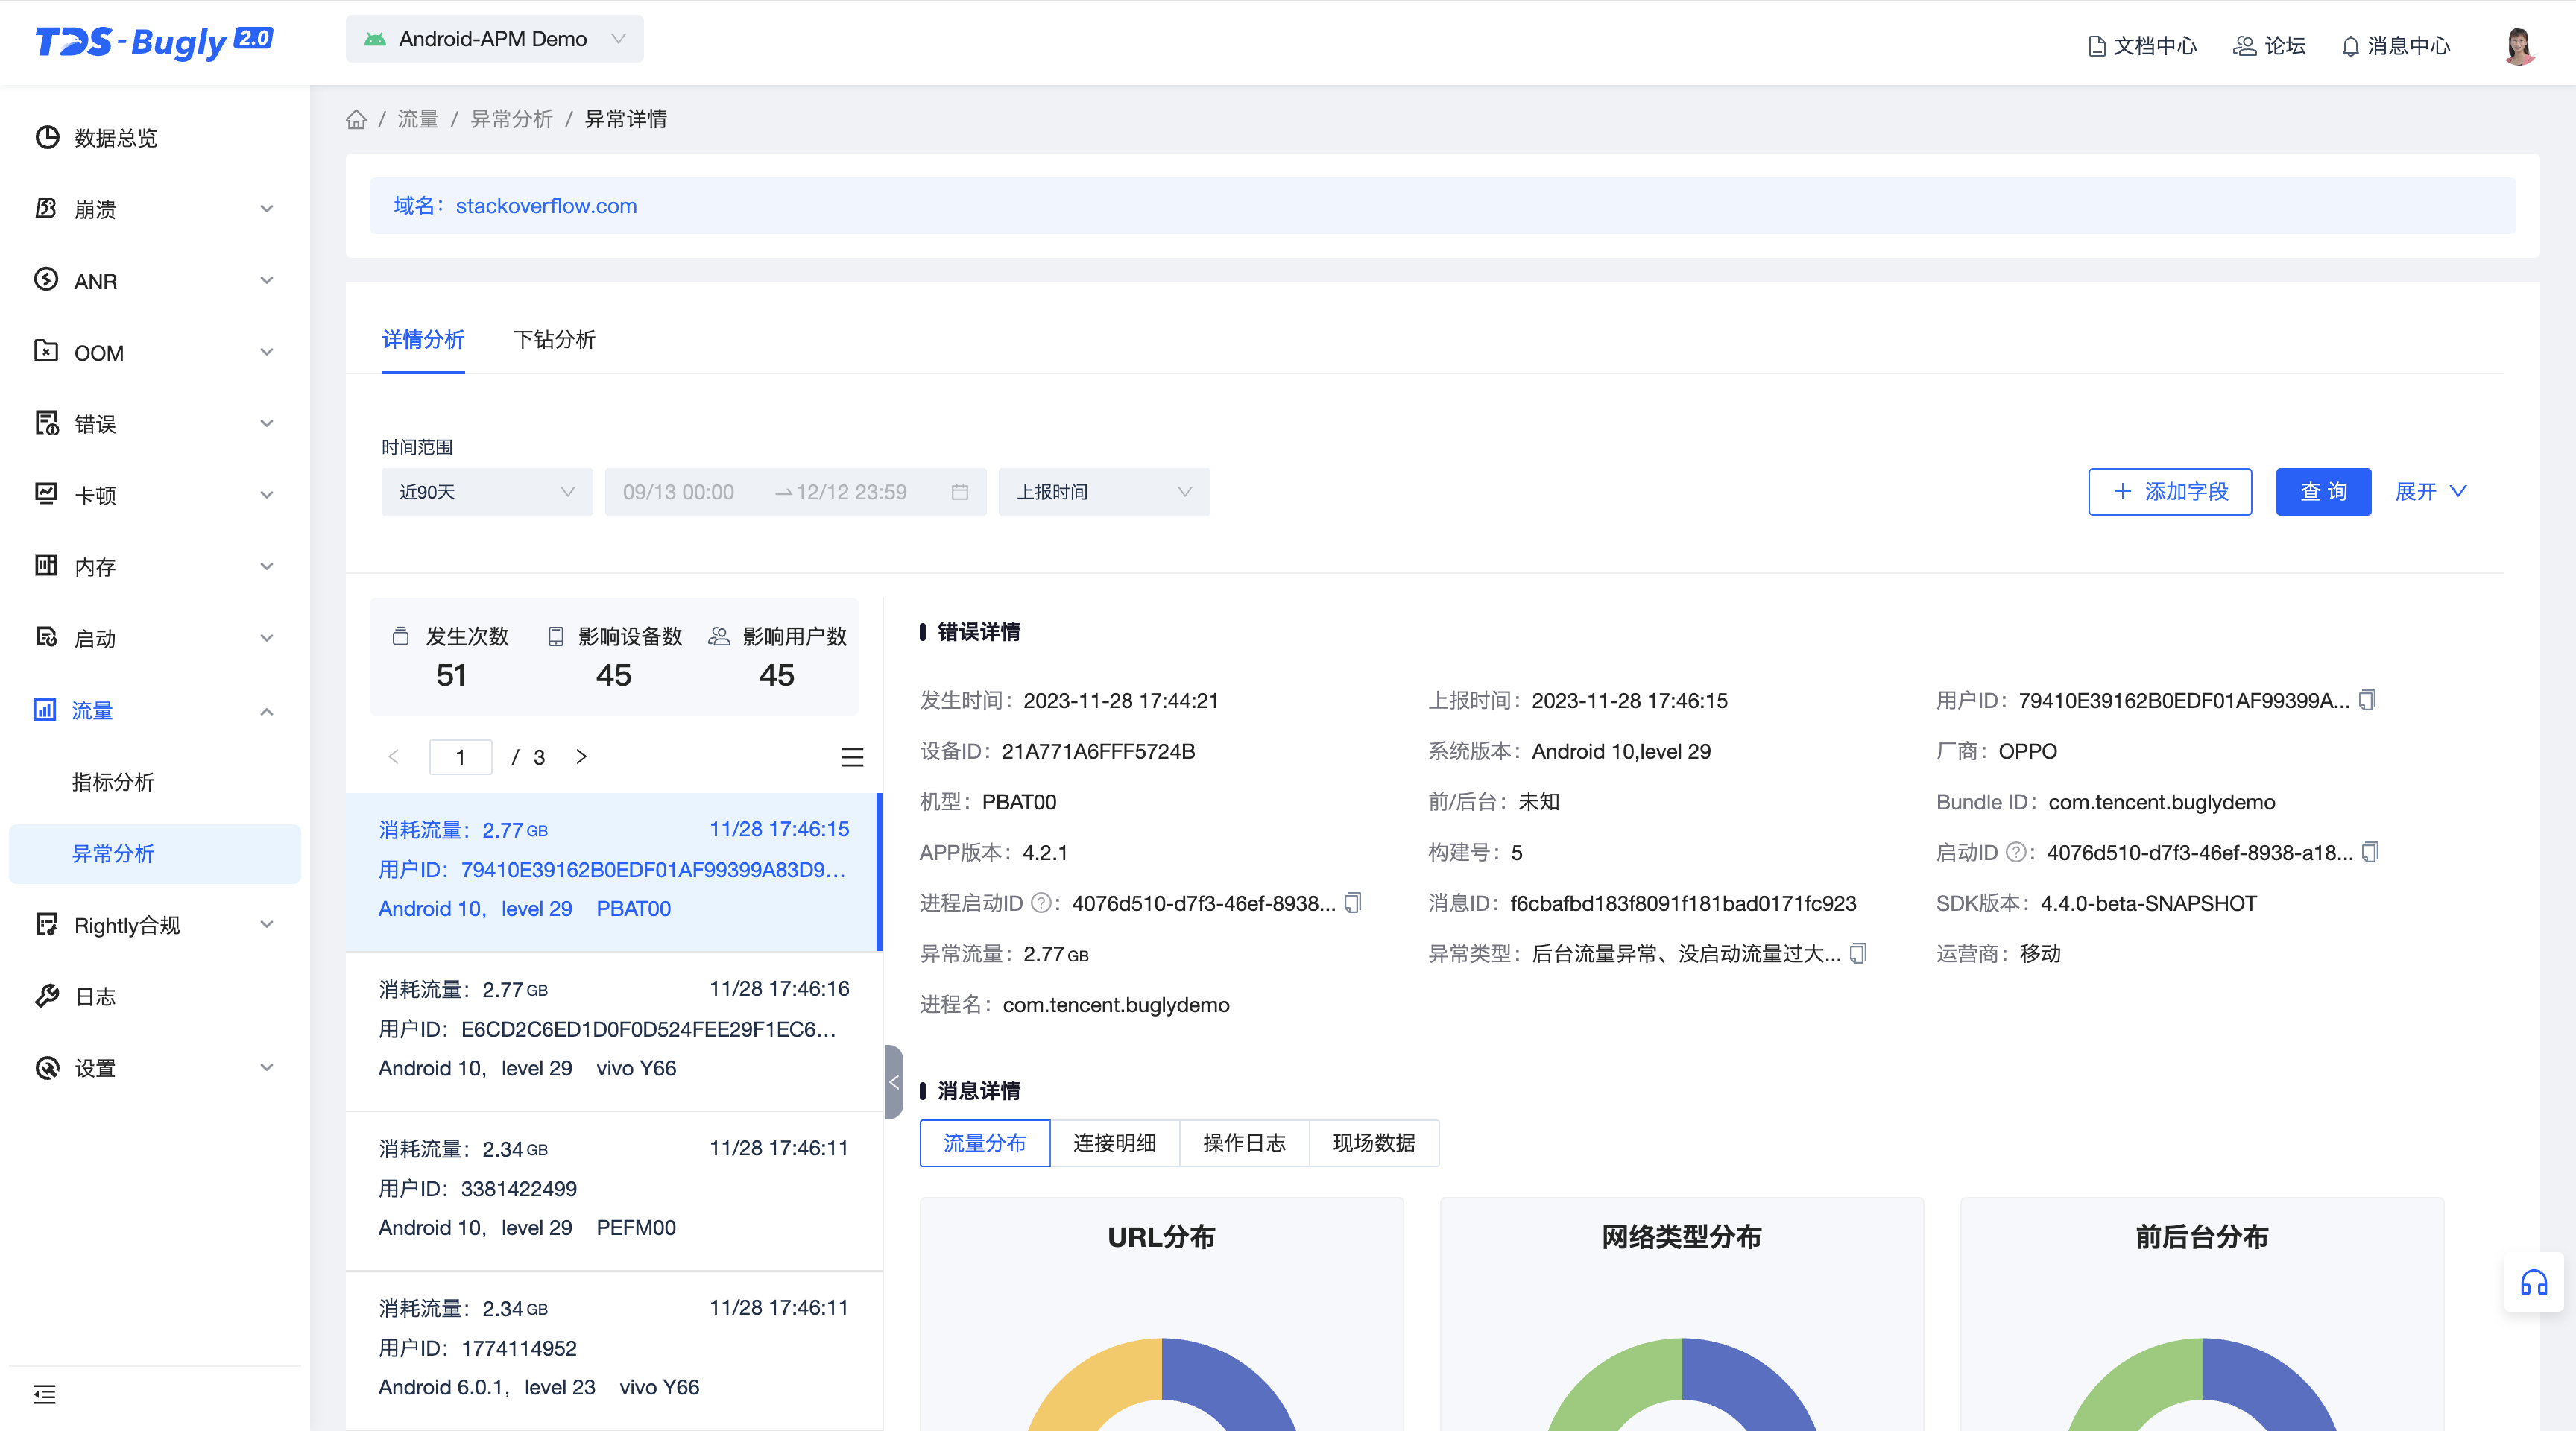Image resolution: width=2576 pixels, height=1431 pixels.
Task: Expand the 卡顿 menu
Action: click(155, 495)
